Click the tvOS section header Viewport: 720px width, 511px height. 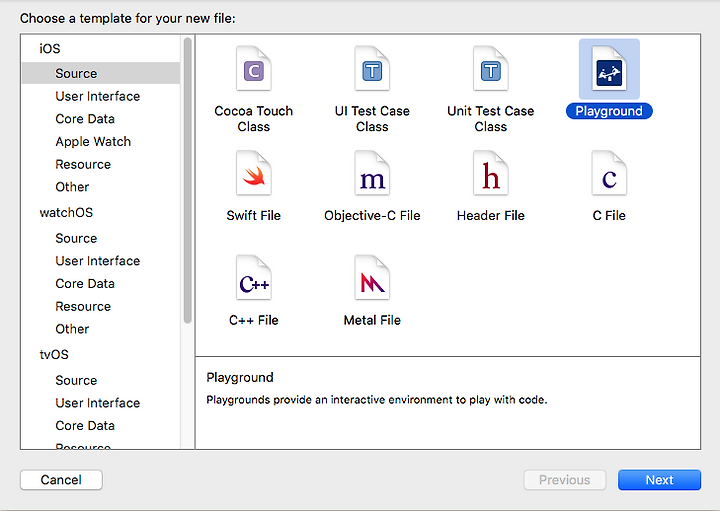pyautogui.click(x=54, y=354)
